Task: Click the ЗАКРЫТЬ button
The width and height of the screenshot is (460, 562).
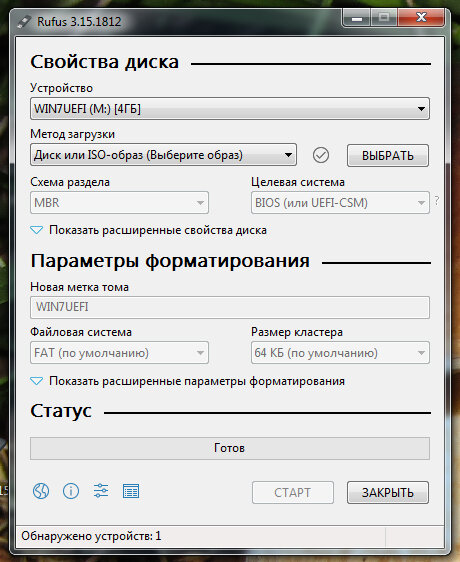Action: pyautogui.click(x=388, y=492)
